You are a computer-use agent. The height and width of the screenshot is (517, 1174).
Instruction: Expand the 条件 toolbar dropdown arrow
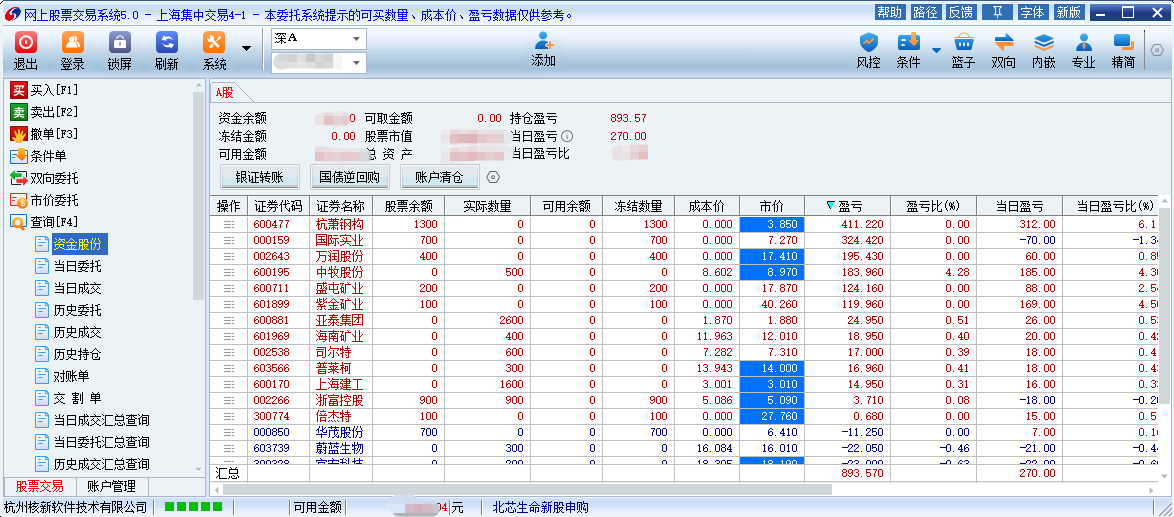[937, 50]
